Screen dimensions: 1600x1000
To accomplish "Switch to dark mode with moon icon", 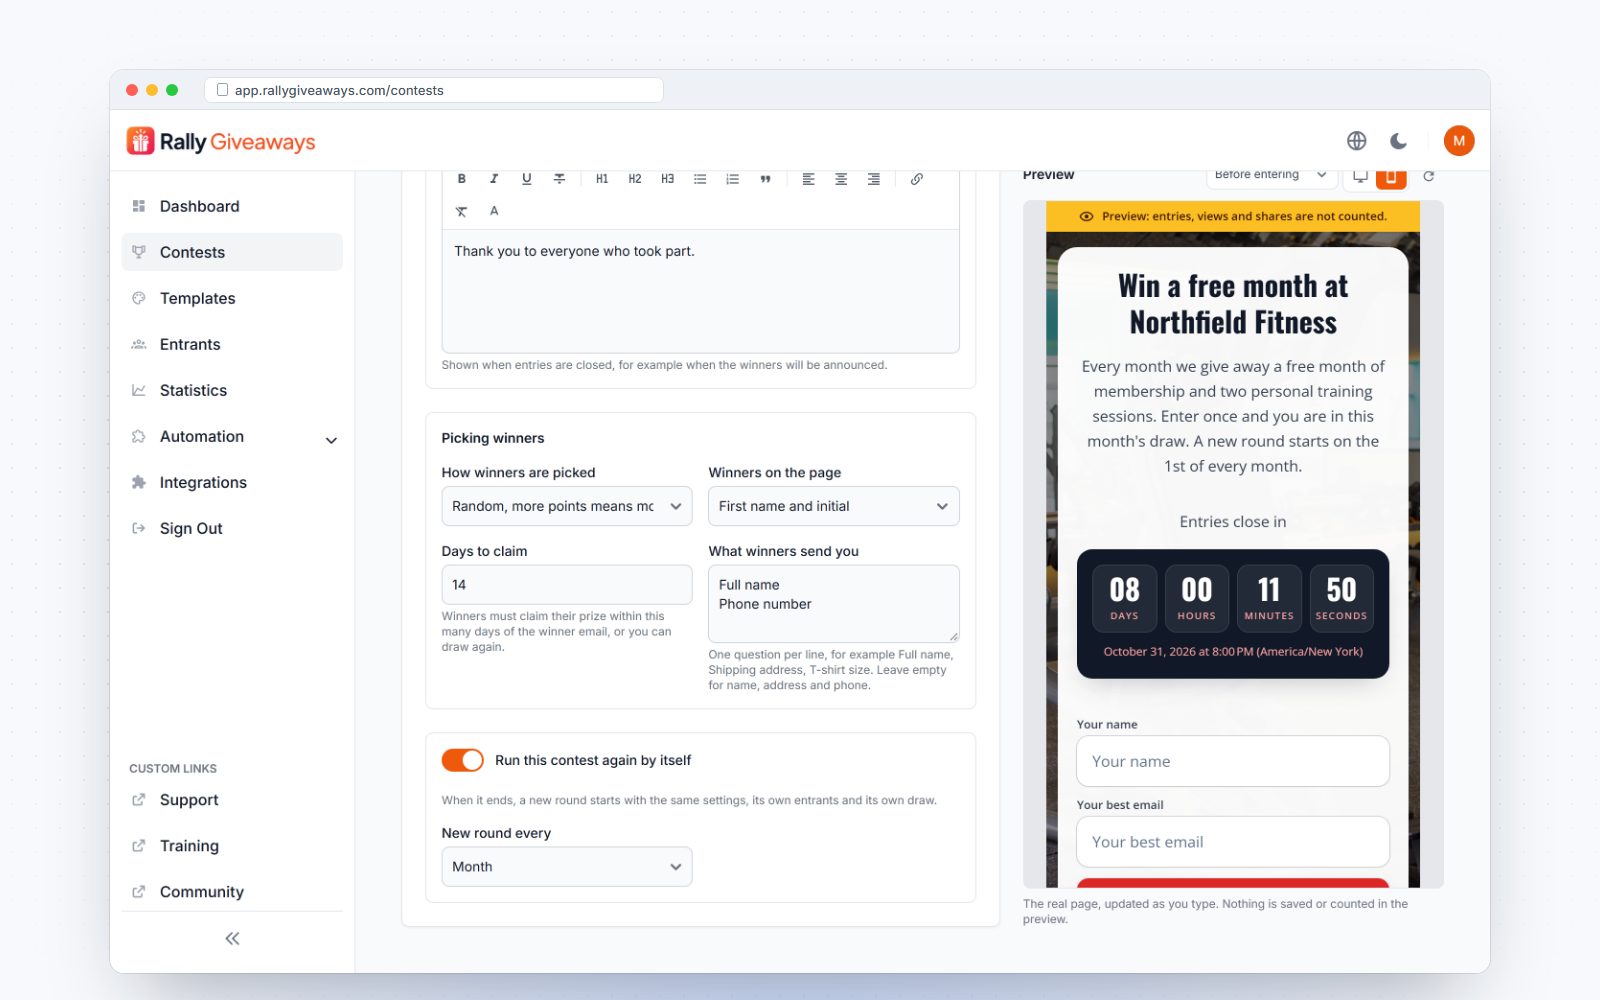I will (x=1399, y=141).
